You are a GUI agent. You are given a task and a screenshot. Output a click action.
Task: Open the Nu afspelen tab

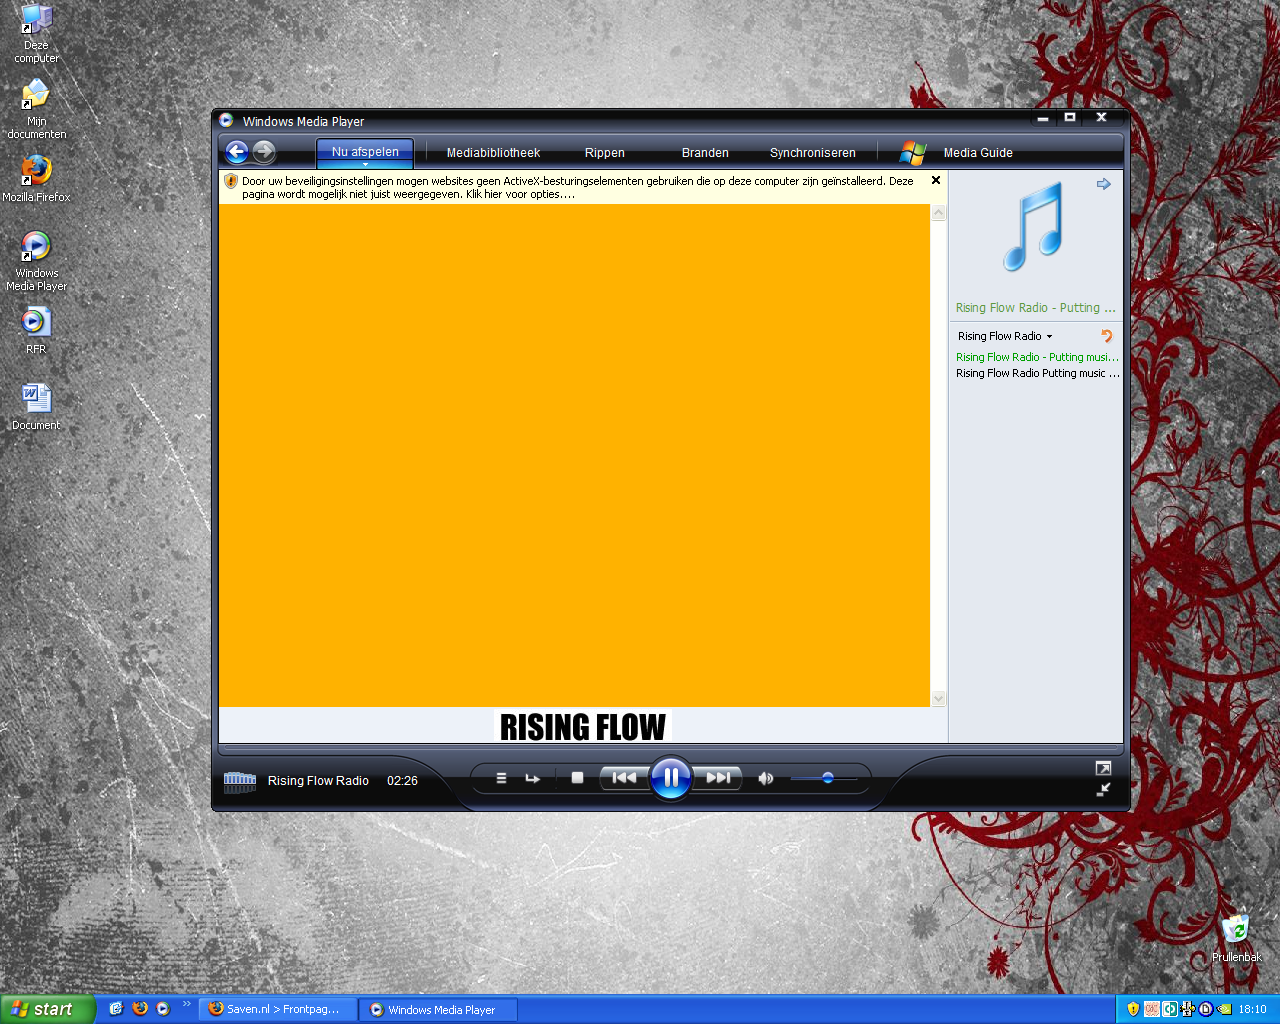[365, 152]
